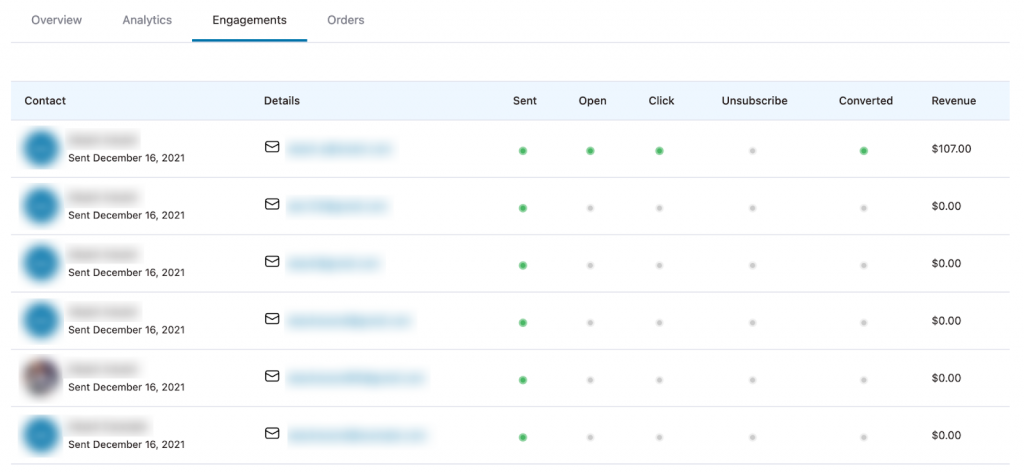Screen dimensions: 1024x473
Task: Click the mail icon in the second contact row
Action: [x=272, y=204]
